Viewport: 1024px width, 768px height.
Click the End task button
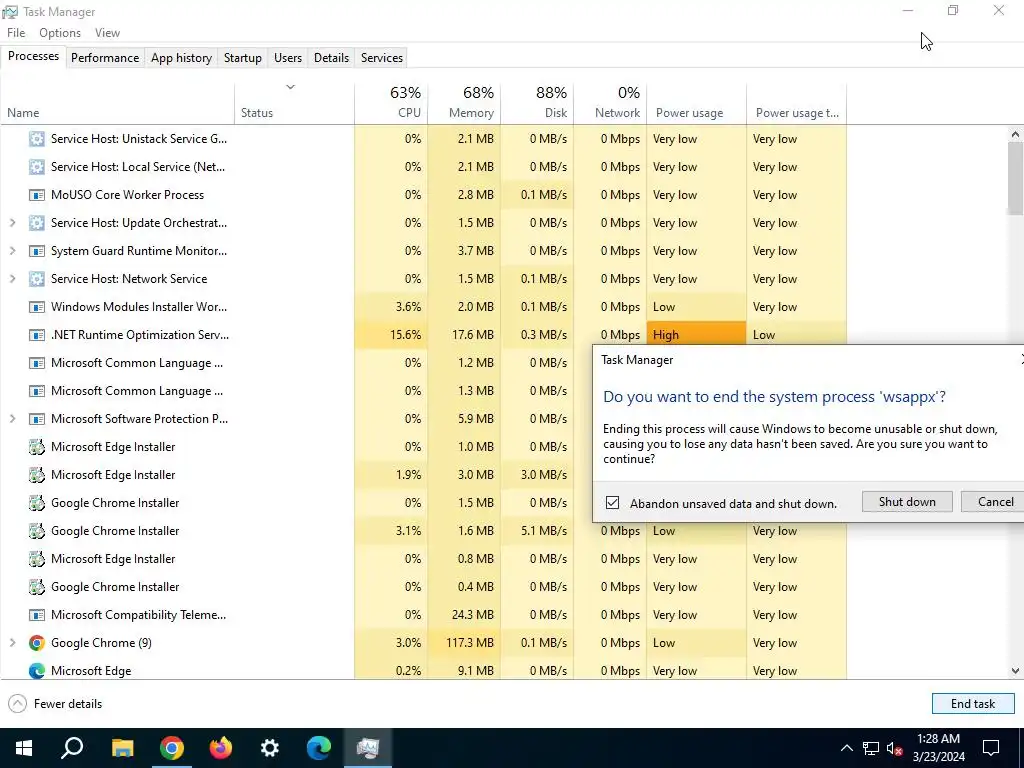(973, 704)
